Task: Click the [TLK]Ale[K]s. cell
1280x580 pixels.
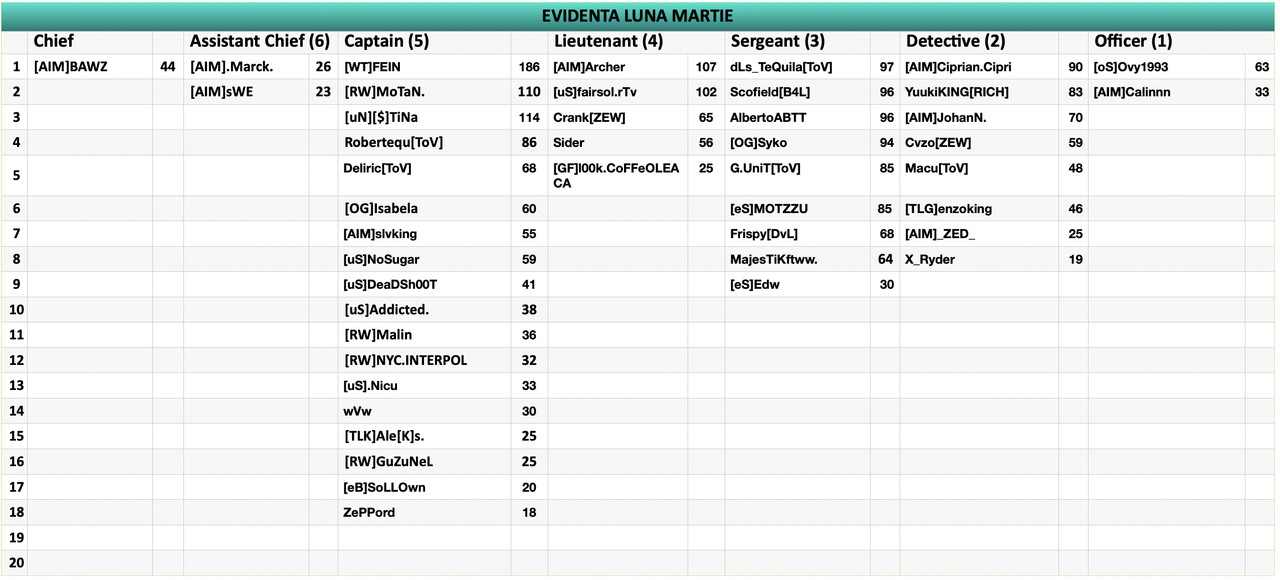Action: [x=424, y=436]
